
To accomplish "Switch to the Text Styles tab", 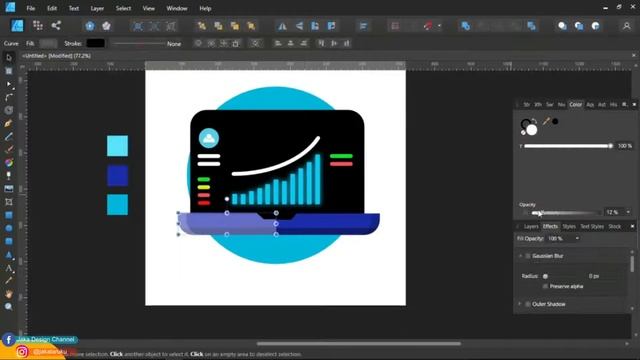I will pyautogui.click(x=592, y=227).
